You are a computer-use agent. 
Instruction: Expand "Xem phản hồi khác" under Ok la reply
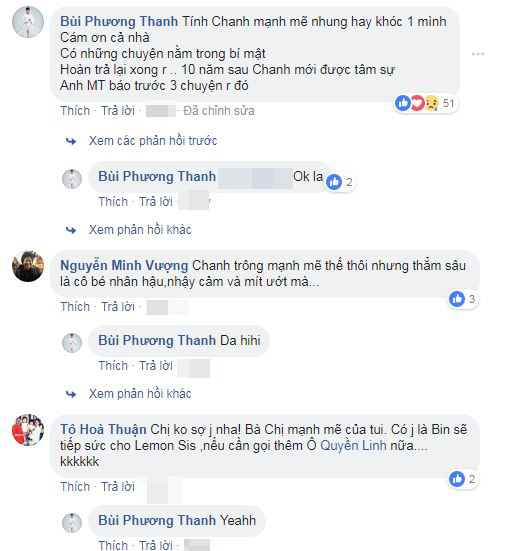click(140, 230)
